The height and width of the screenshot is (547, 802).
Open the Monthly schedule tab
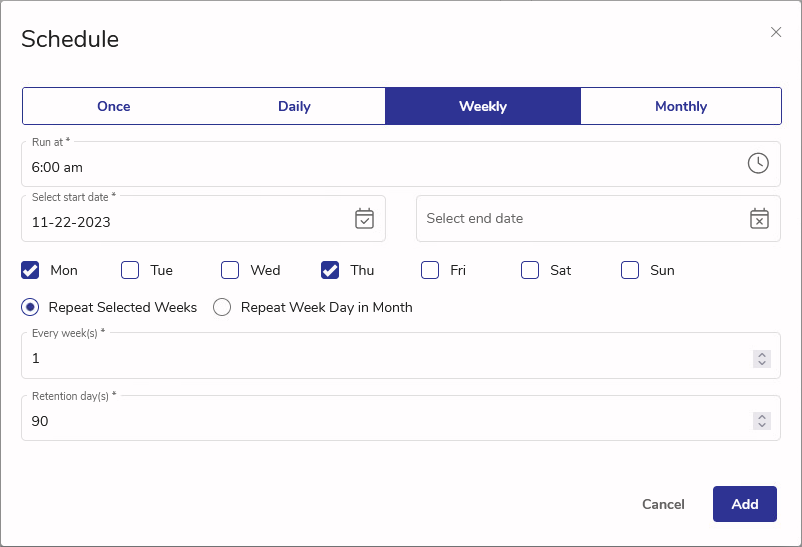[680, 106]
